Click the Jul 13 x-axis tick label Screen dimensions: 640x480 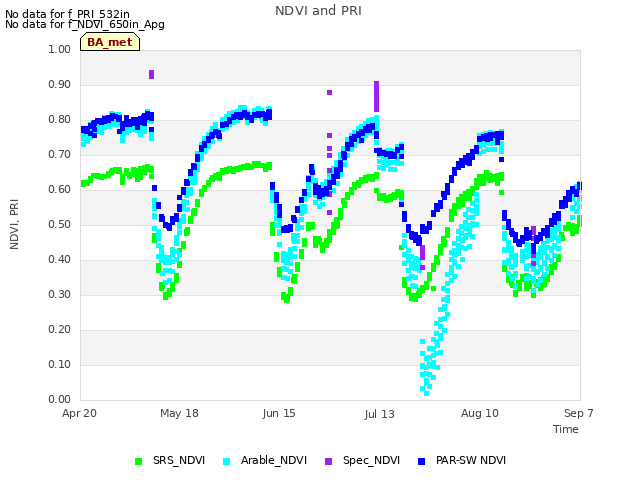point(380,414)
